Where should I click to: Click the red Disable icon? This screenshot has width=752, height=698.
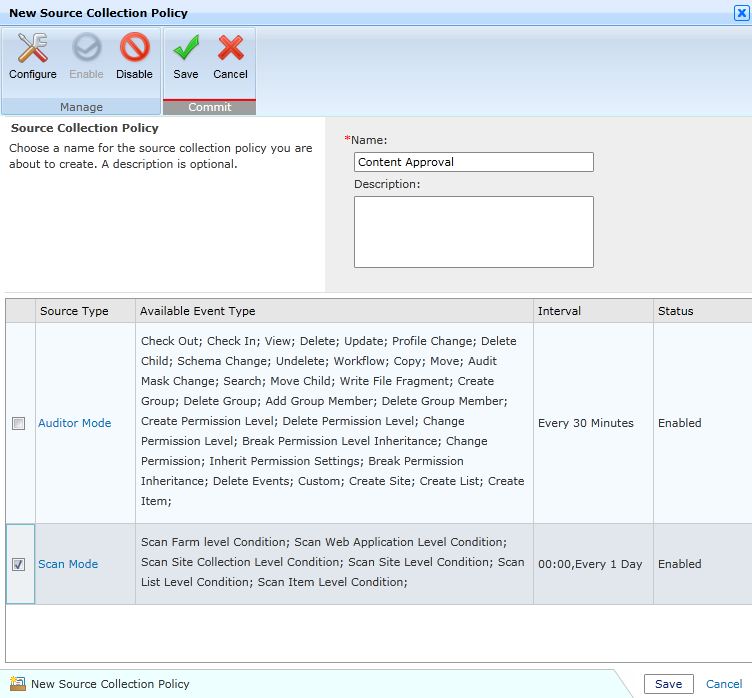(134, 48)
